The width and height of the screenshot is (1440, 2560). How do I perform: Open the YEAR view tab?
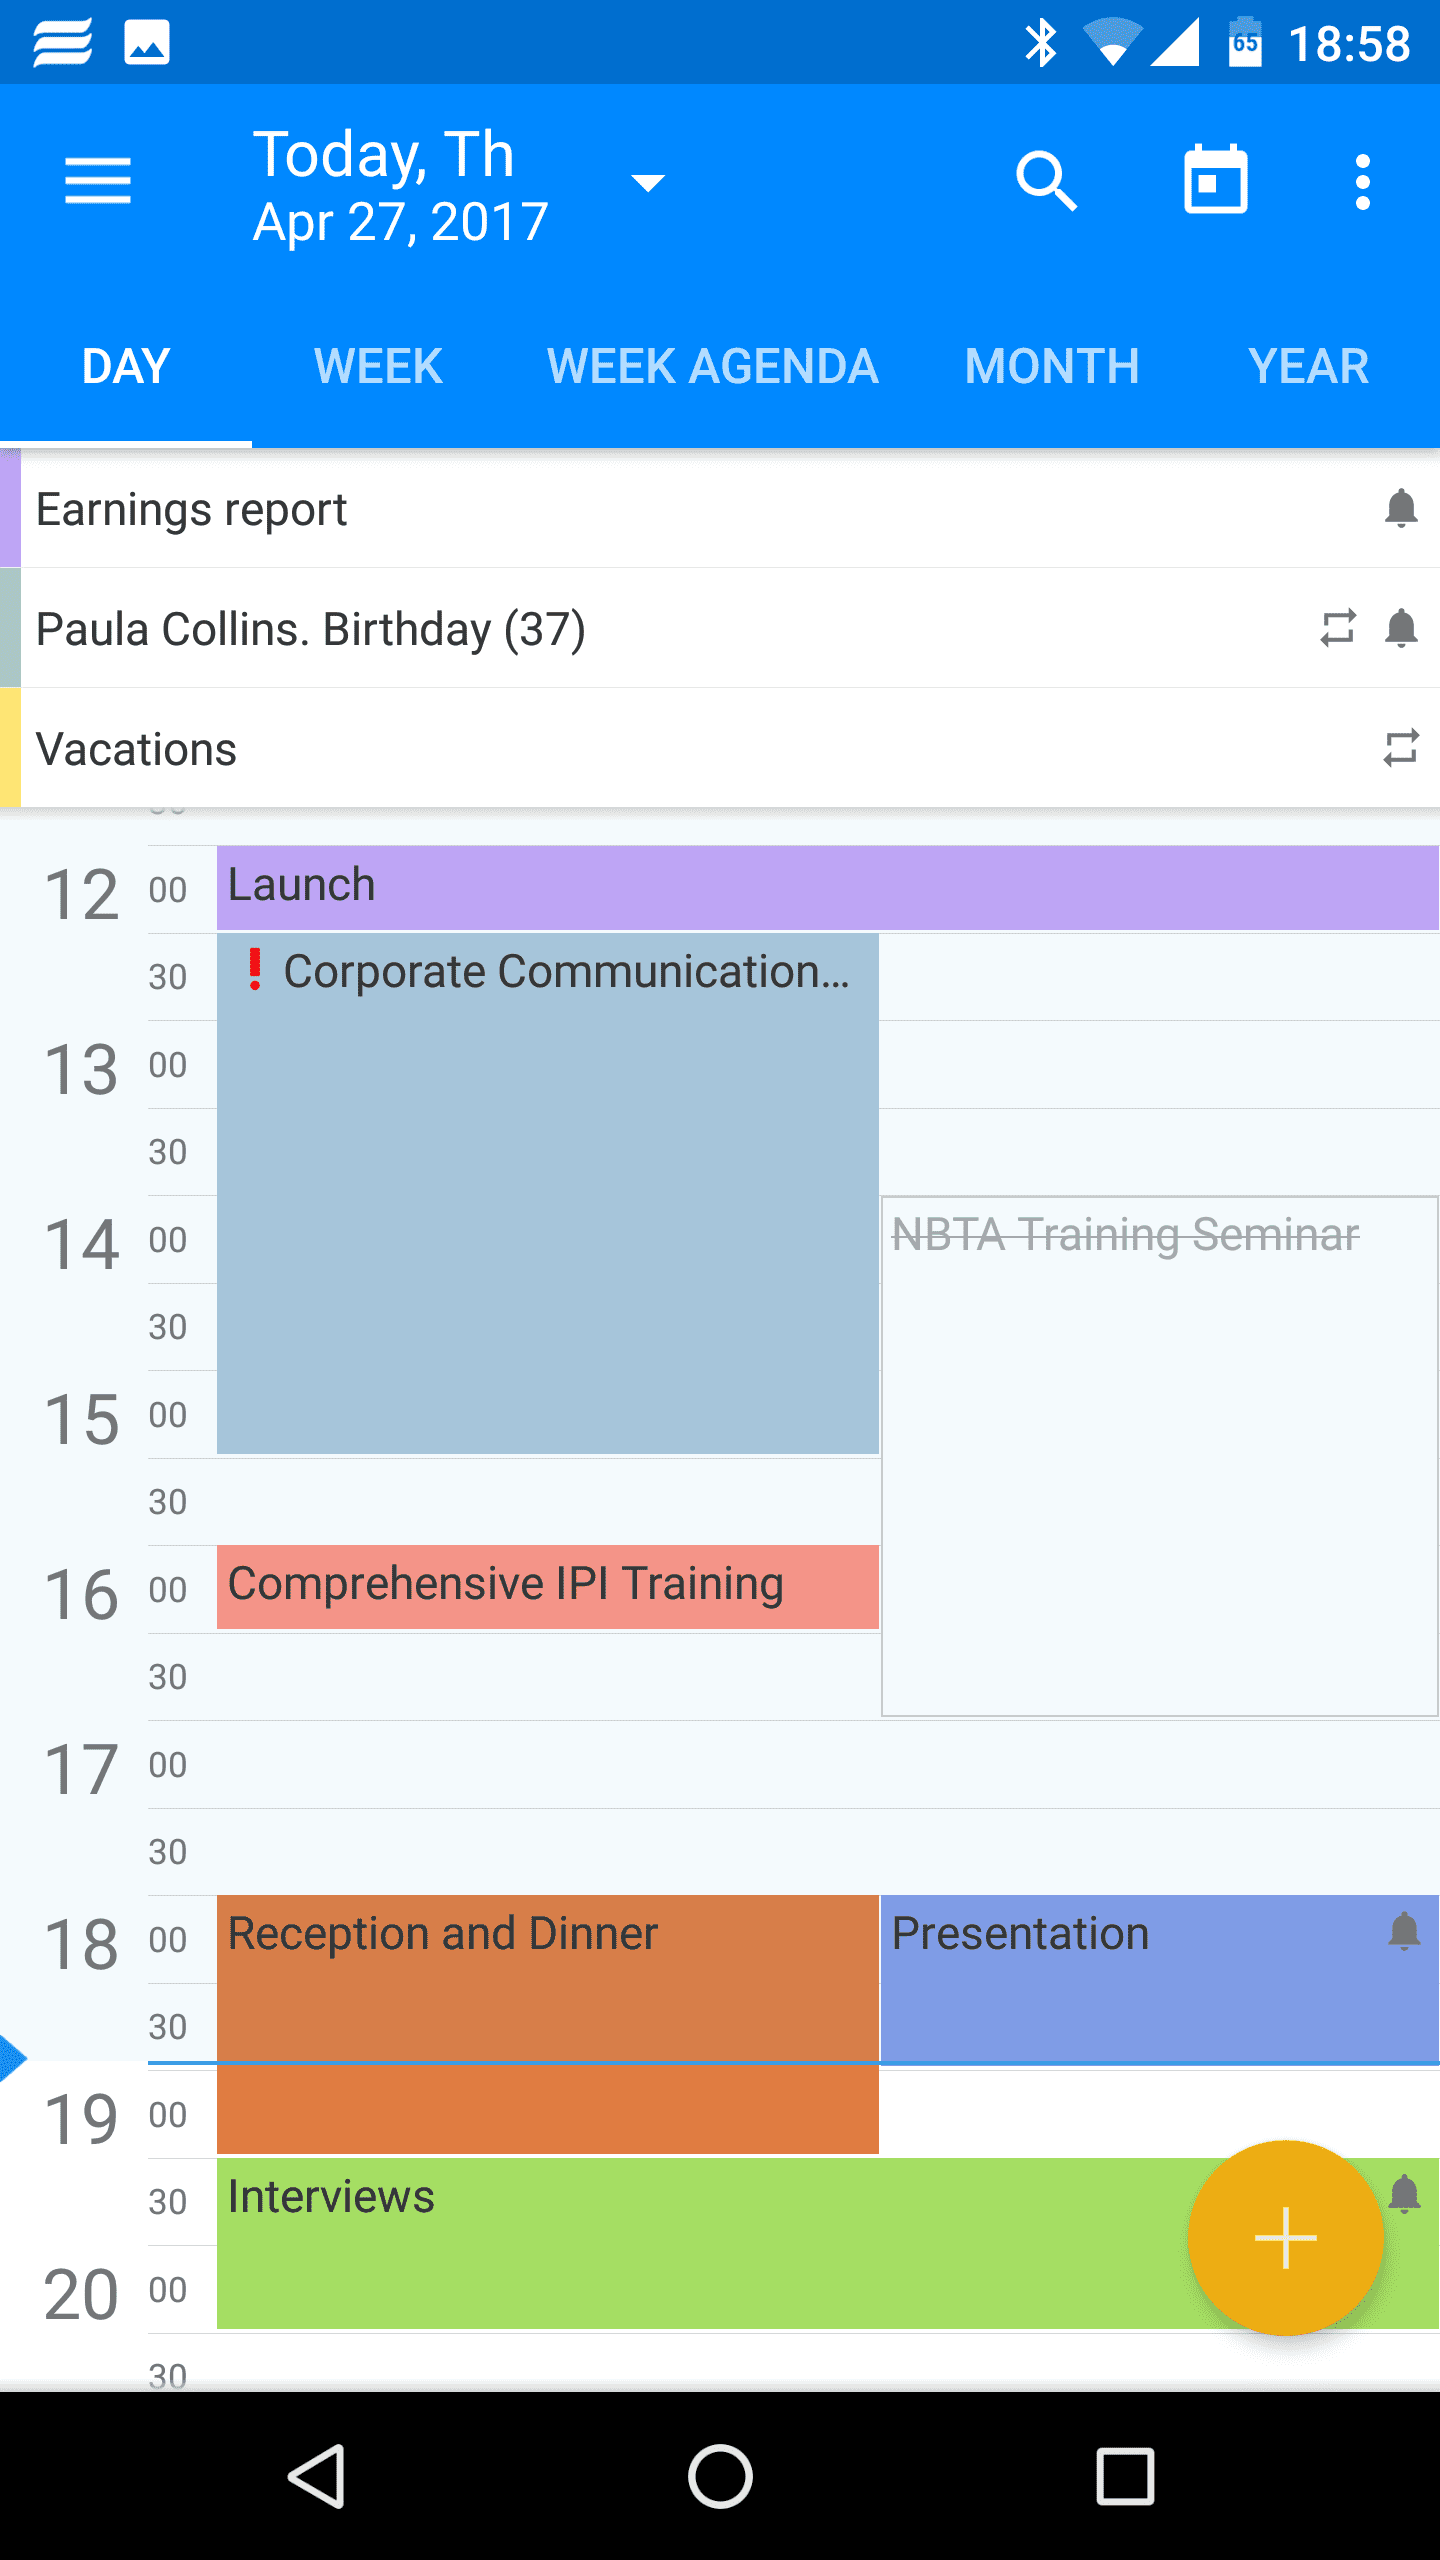click(1308, 366)
